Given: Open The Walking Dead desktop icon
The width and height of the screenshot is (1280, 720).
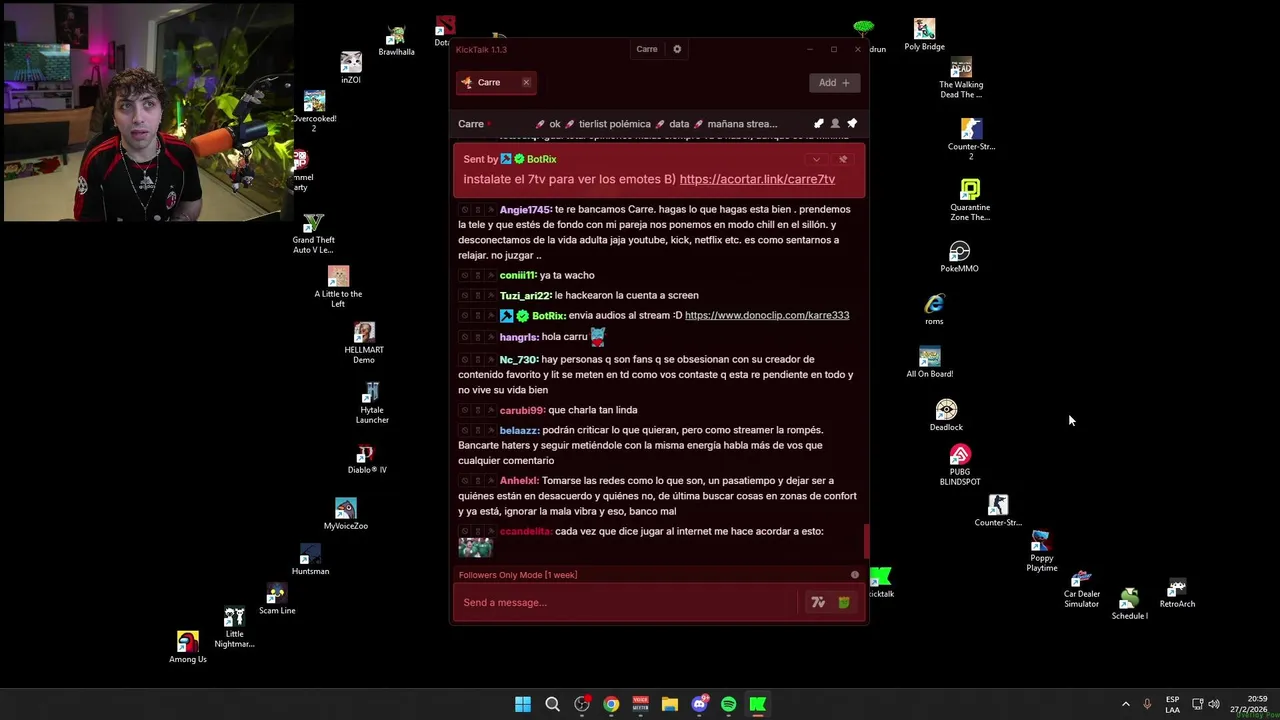Looking at the screenshot, I should (x=961, y=78).
